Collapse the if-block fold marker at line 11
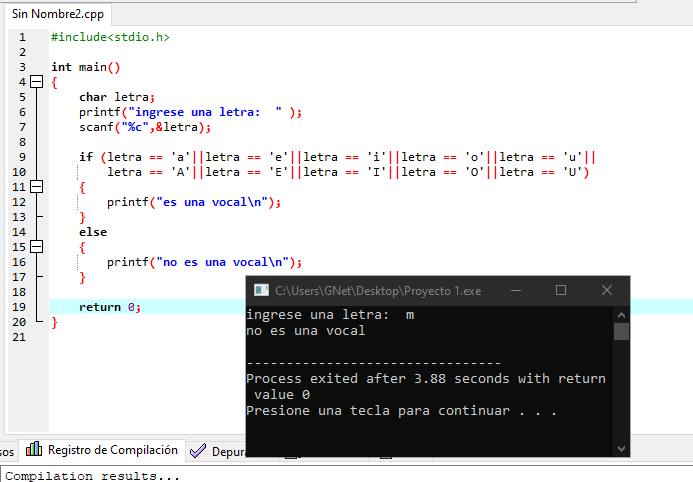 tap(37, 187)
